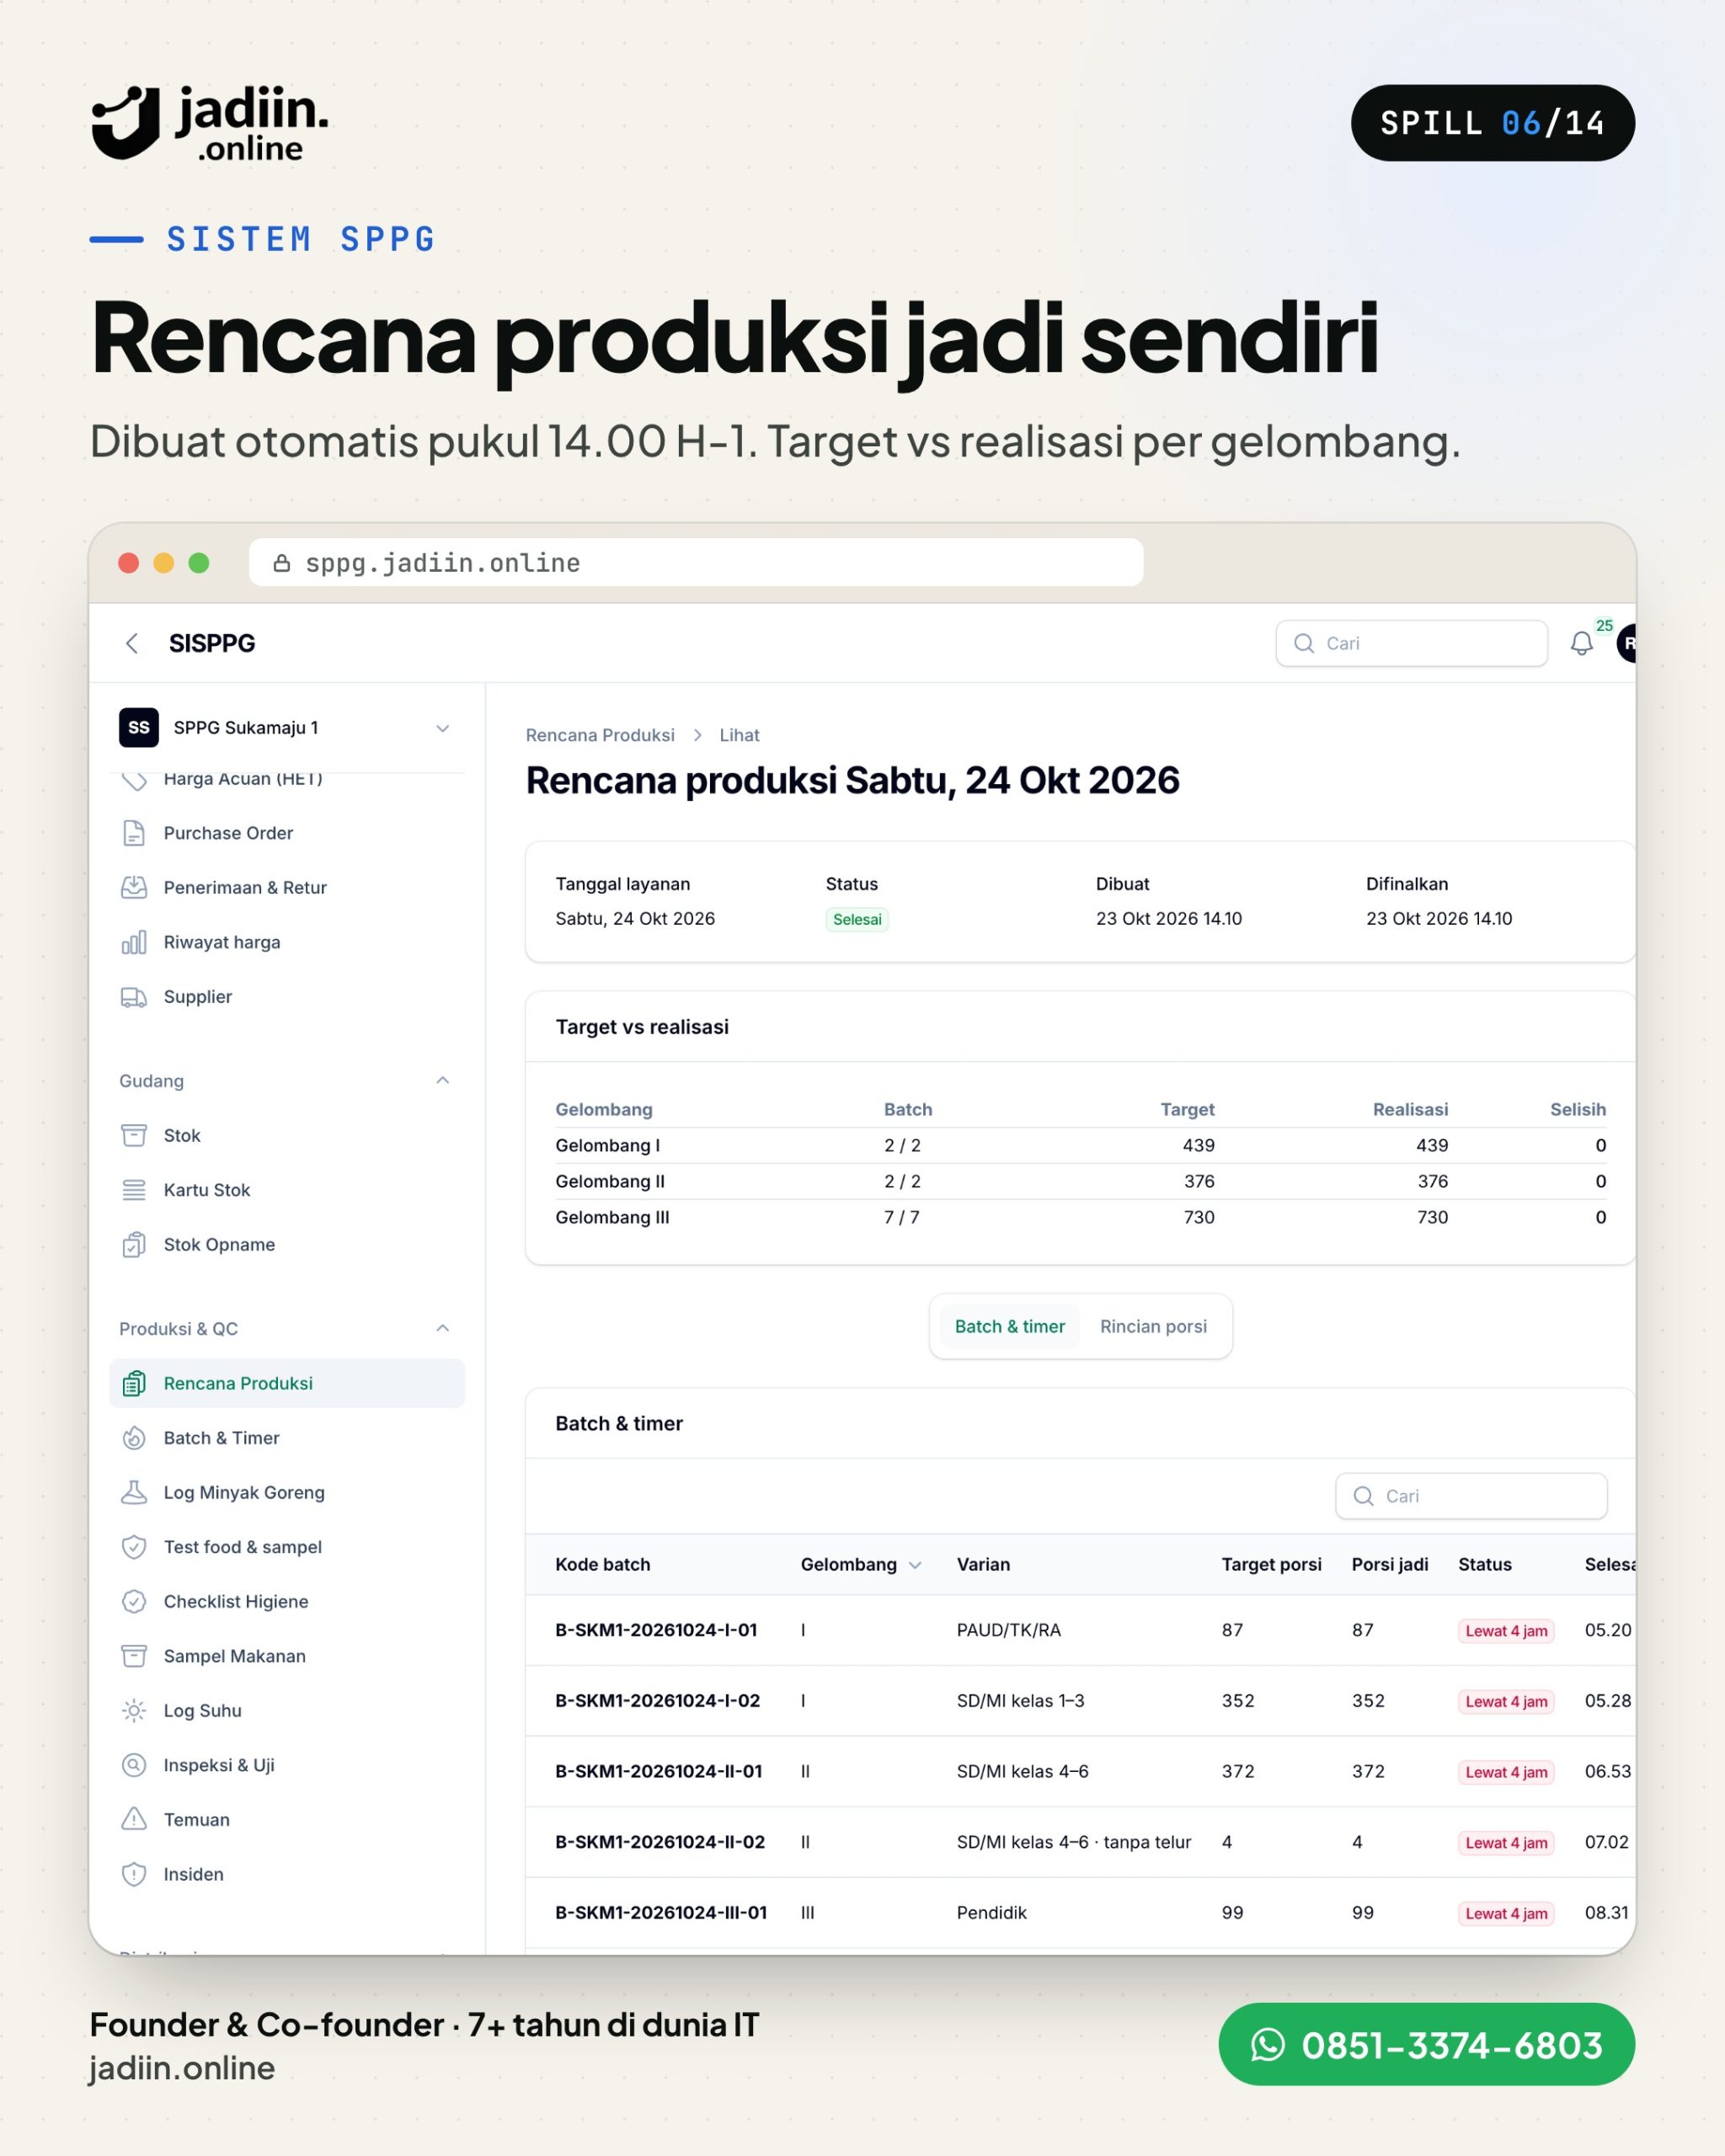Open Purchase Order in sidebar
Screen dimensions: 1725x2156
point(287,833)
